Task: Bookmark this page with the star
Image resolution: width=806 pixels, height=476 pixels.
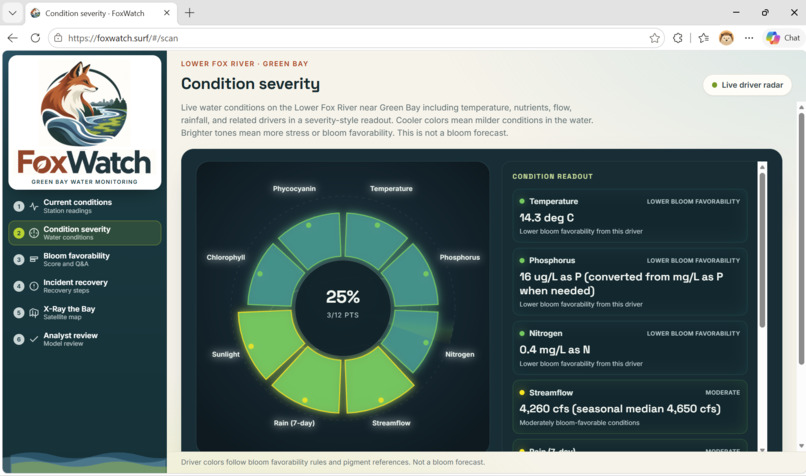Action: pos(654,38)
